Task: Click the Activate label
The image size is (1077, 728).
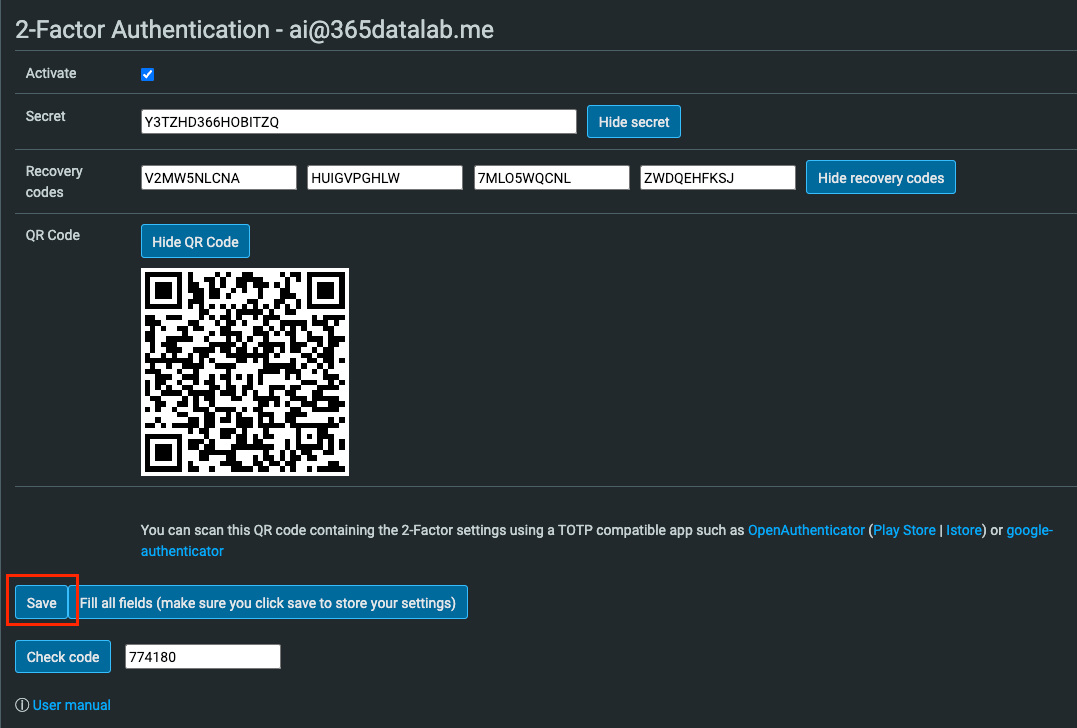Action: 51,73
